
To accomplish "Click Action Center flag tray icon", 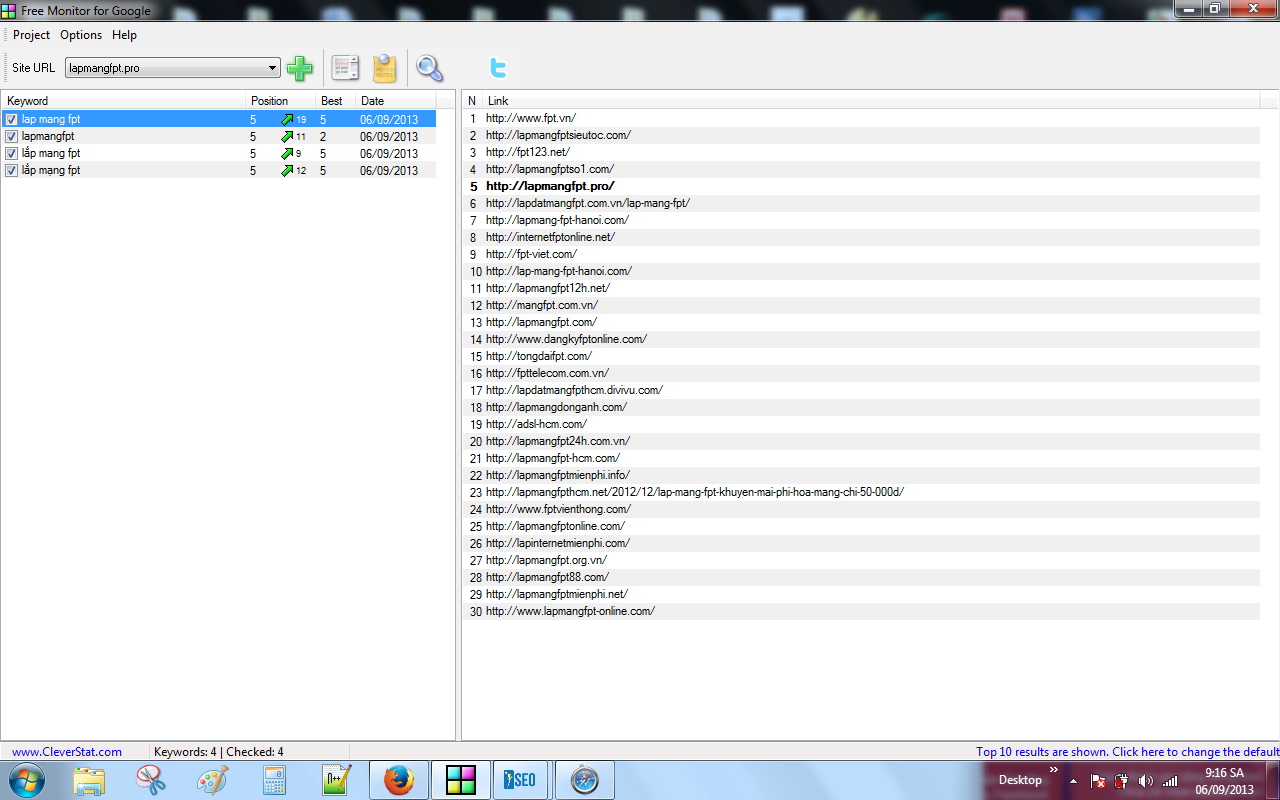I will (1098, 781).
